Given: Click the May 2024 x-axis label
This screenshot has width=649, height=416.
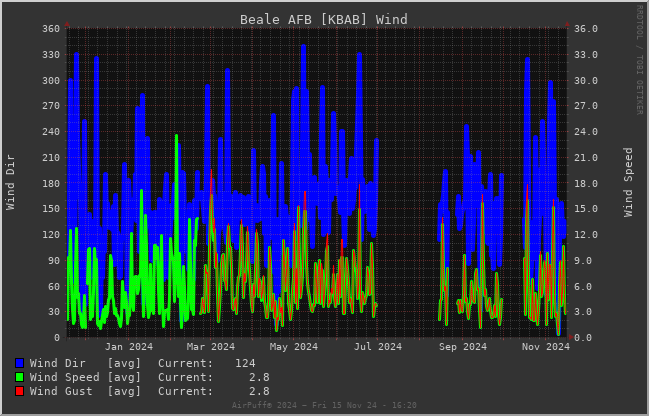Looking at the screenshot, I should click(x=294, y=347).
